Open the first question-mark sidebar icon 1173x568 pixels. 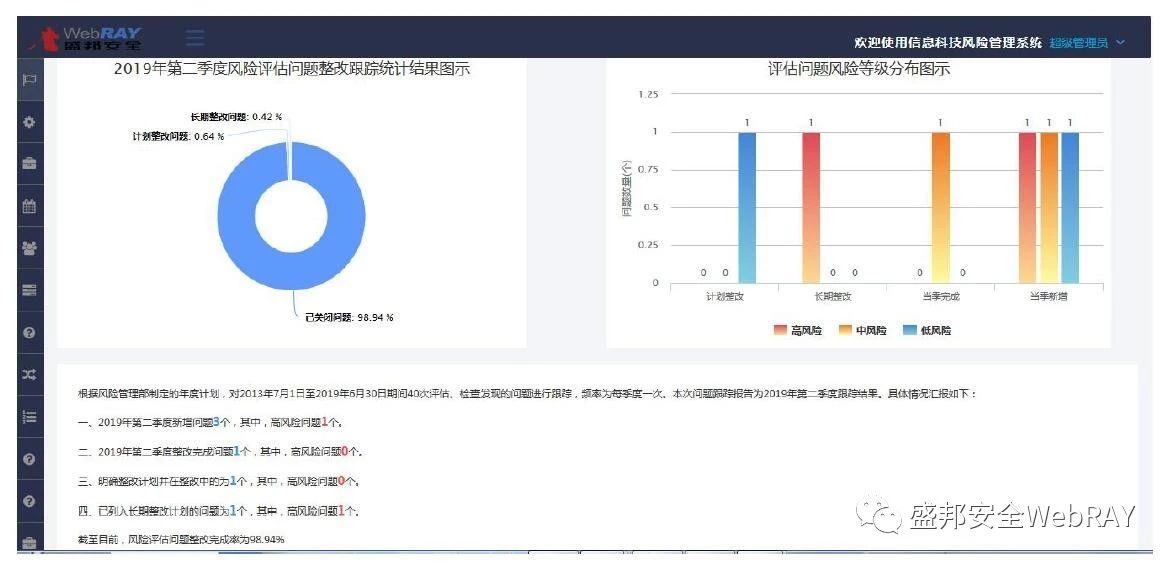pos(29,332)
